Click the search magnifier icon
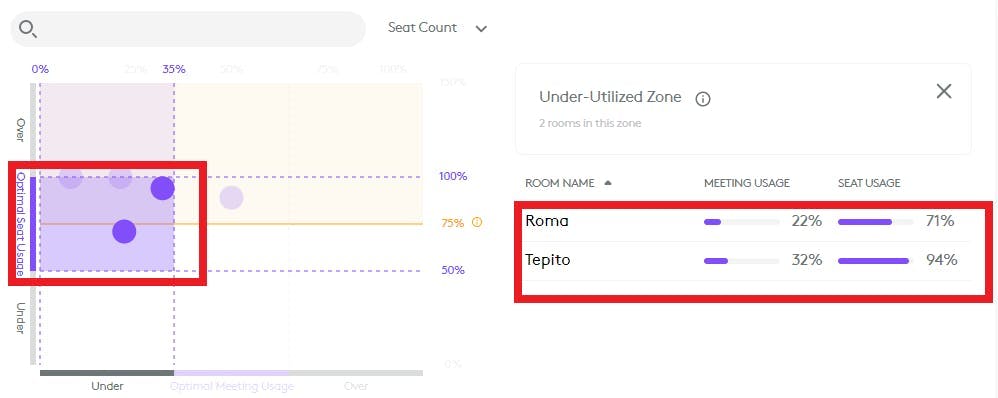 (x=28, y=29)
